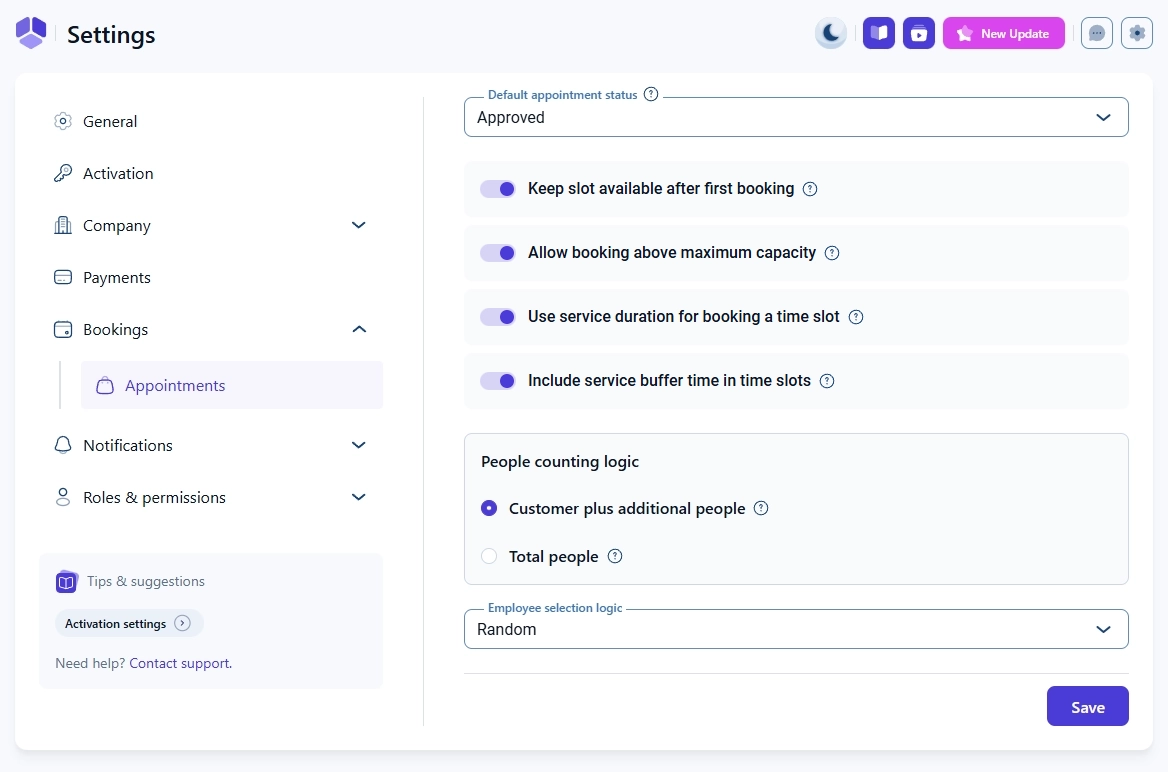Expand the Roles & permissions section
This screenshot has width=1168, height=772.
click(x=358, y=497)
